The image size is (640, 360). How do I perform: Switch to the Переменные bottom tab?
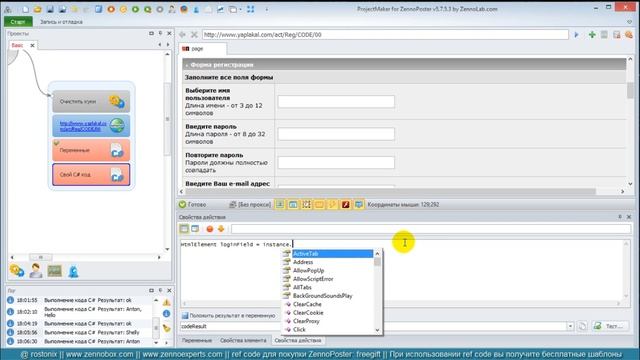click(x=197, y=340)
